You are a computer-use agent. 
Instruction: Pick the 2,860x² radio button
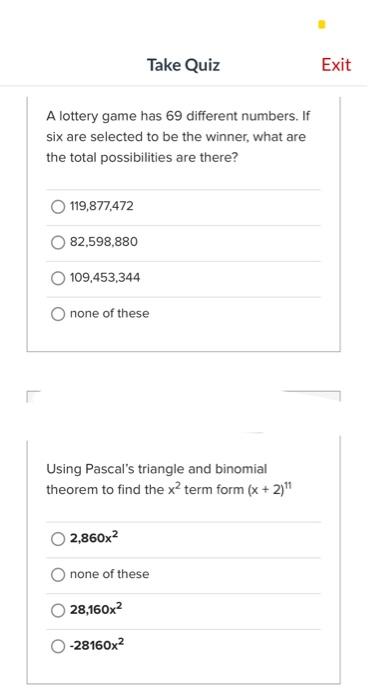[x=58, y=539]
